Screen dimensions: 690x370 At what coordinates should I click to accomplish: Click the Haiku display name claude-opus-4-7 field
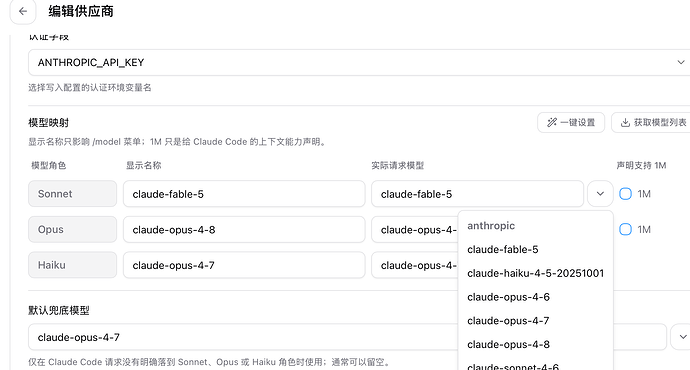(244, 265)
